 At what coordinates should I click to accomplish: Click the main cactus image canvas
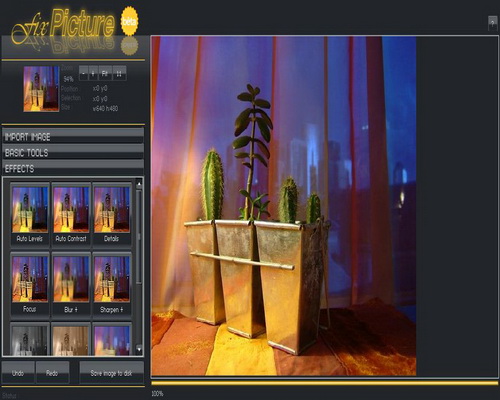[284, 206]
